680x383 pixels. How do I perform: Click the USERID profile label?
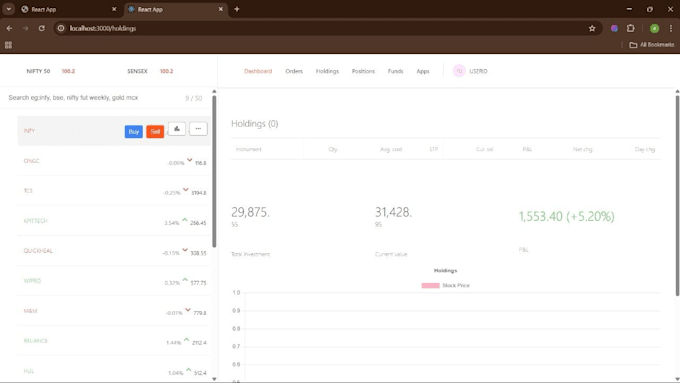click(478, 71)
